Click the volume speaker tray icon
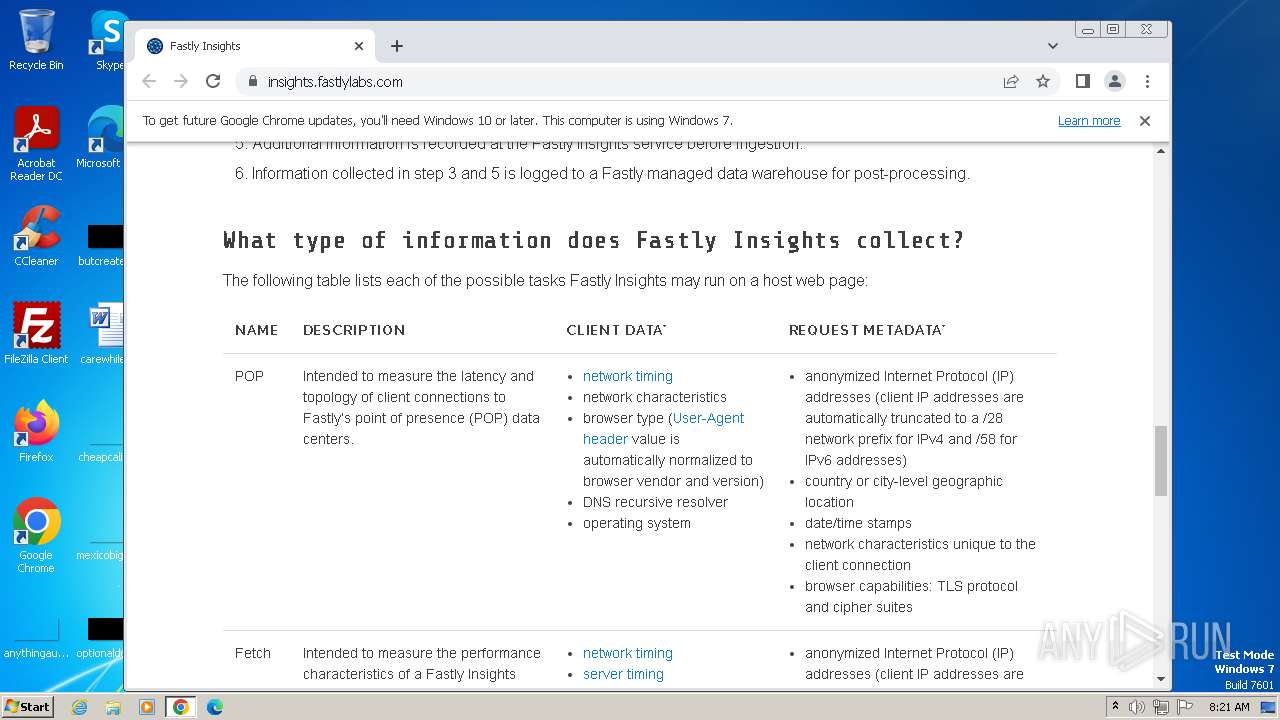This screenshot has width=1280, height=720. [x=1137, y=707]
